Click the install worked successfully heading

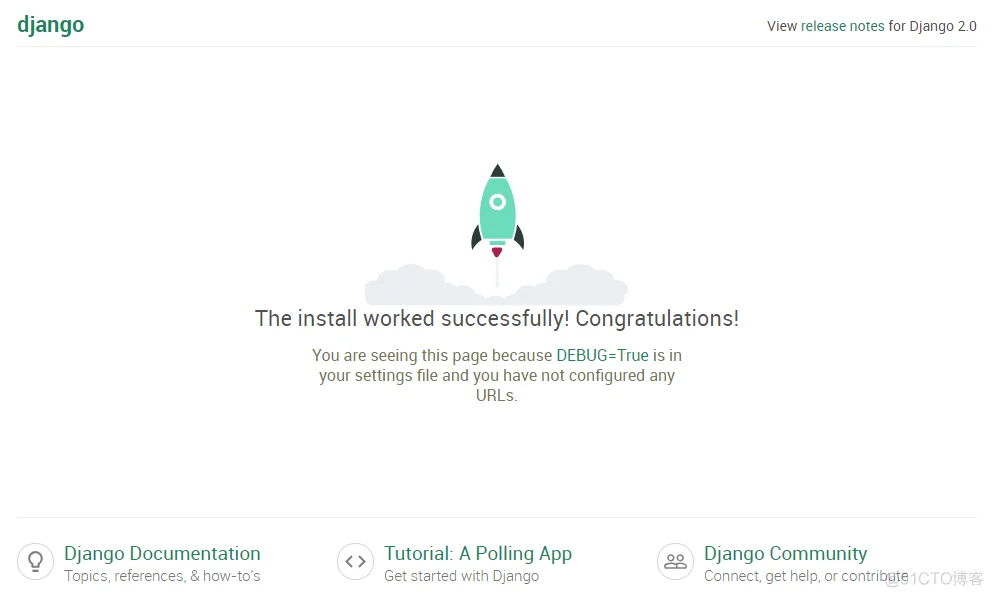click(496, 318)
